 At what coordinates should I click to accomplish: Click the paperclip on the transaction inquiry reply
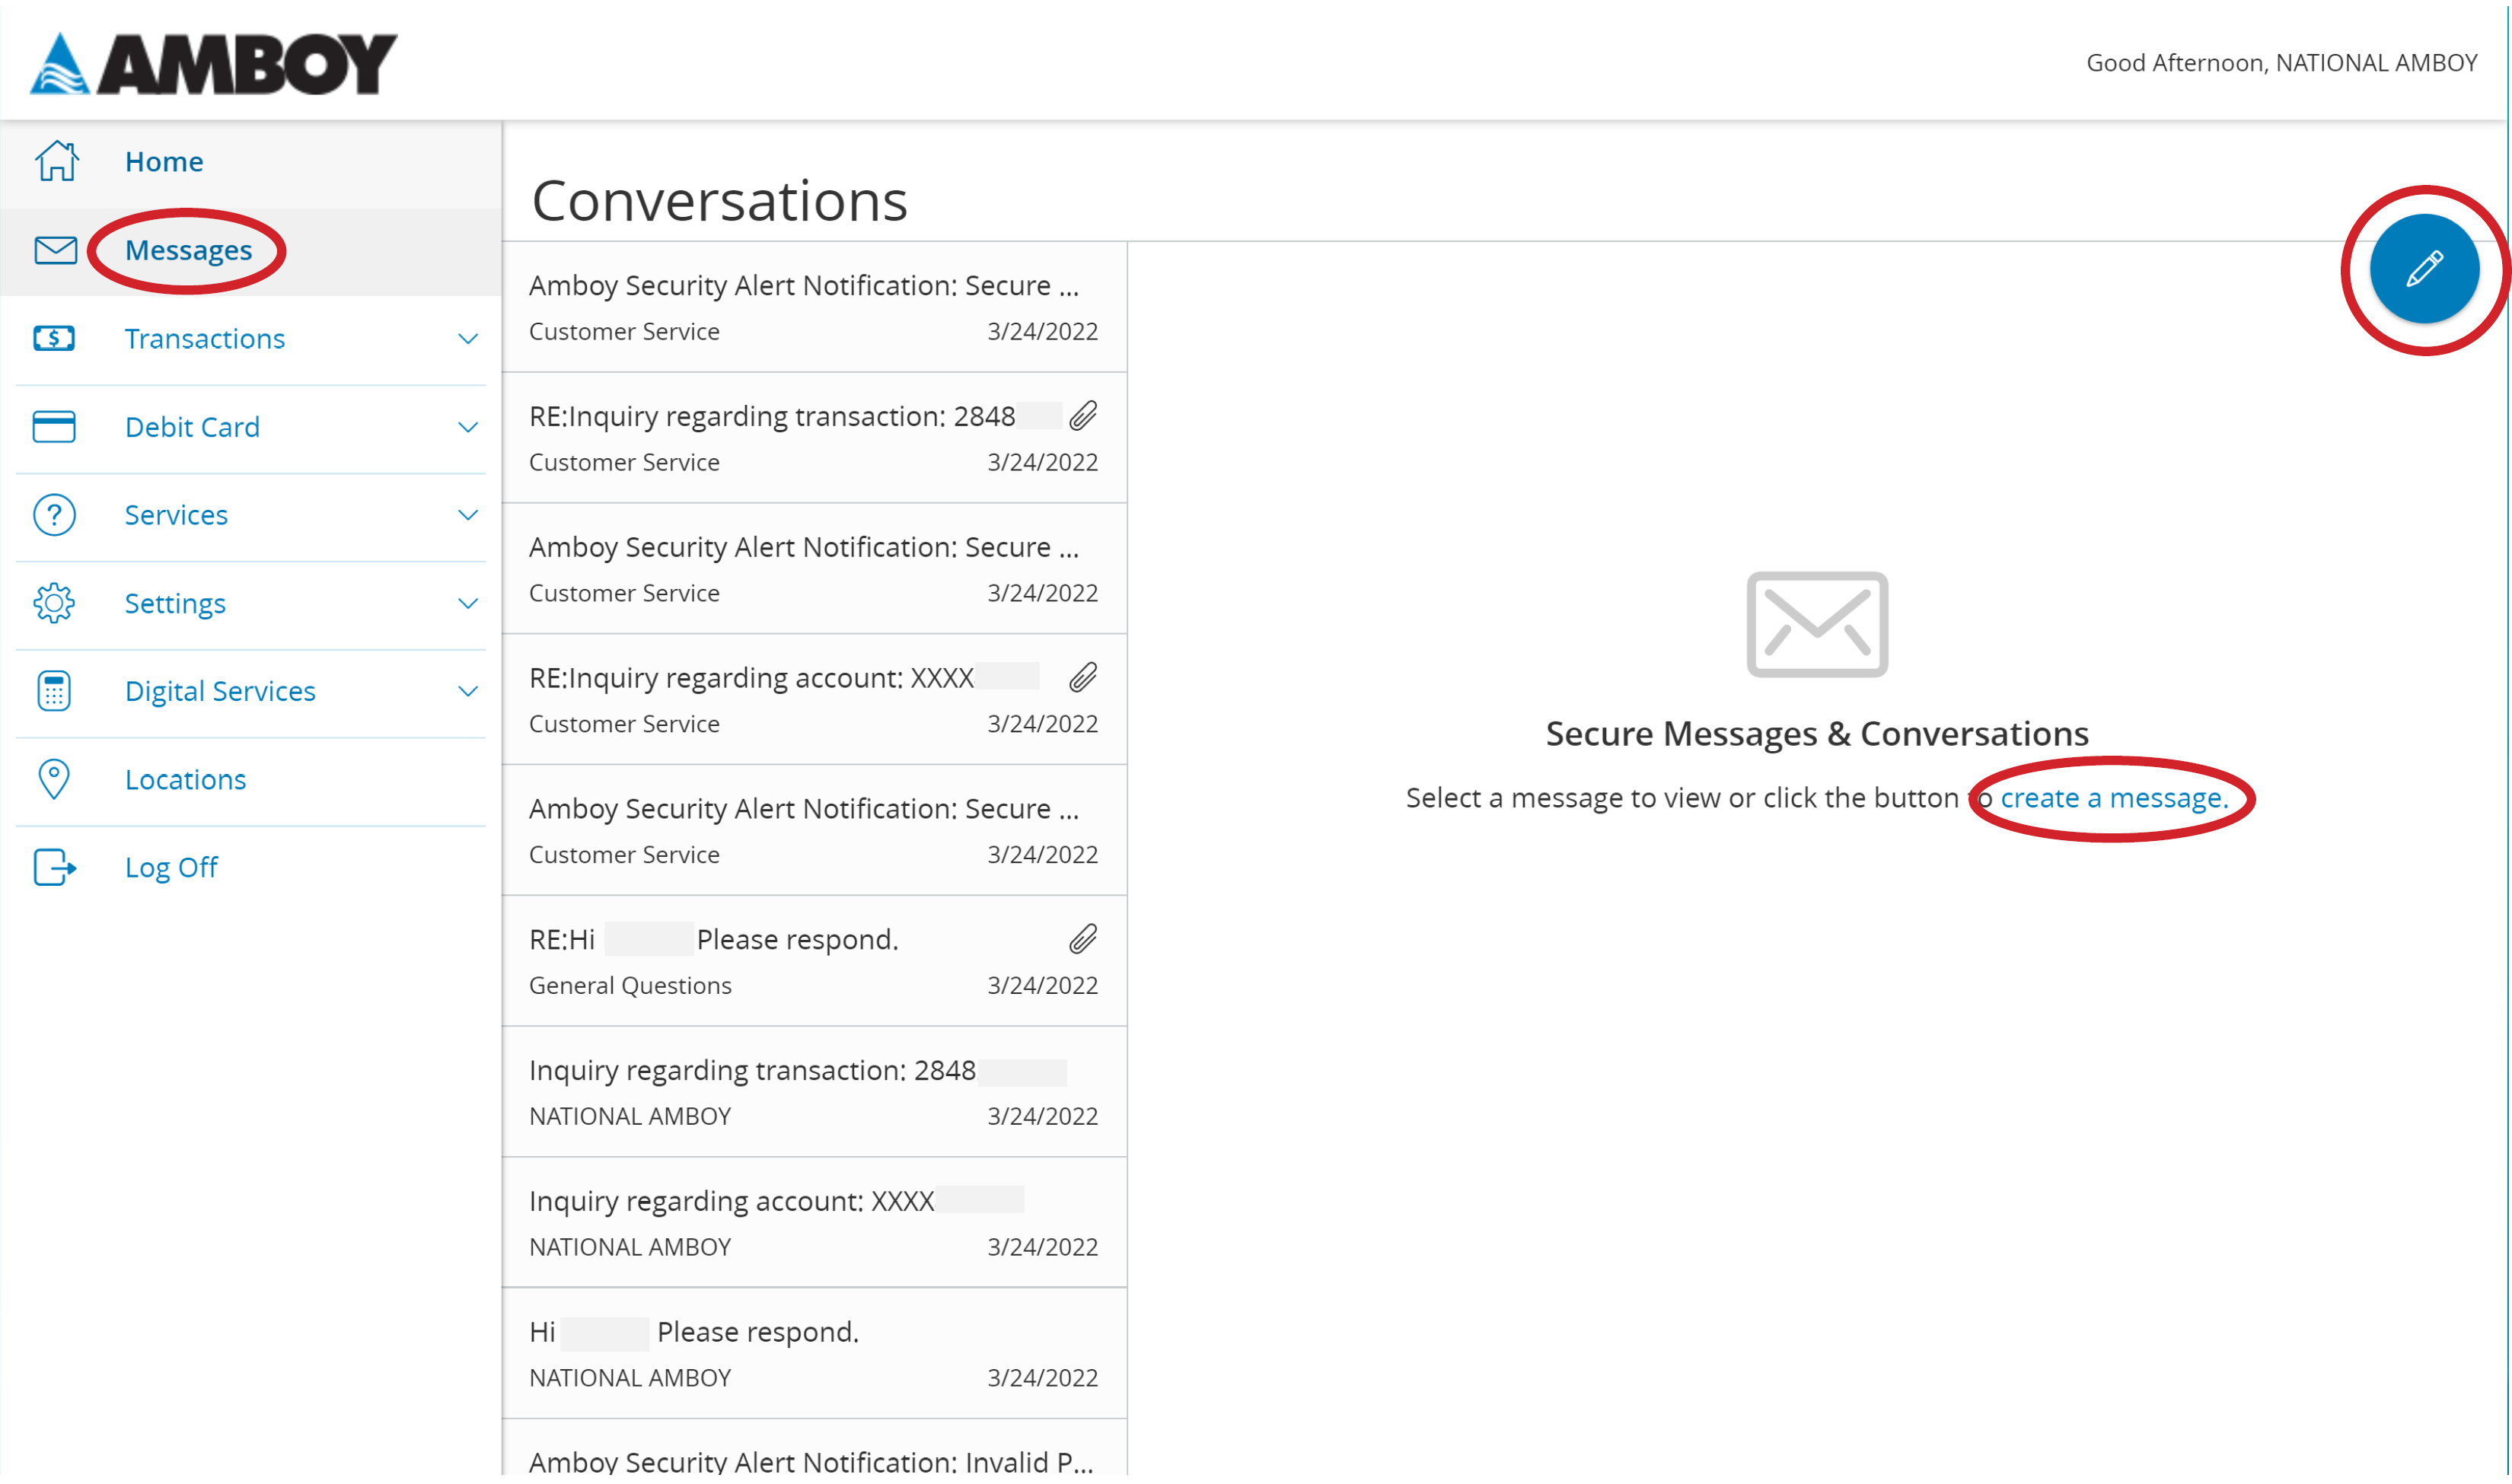1083,416
